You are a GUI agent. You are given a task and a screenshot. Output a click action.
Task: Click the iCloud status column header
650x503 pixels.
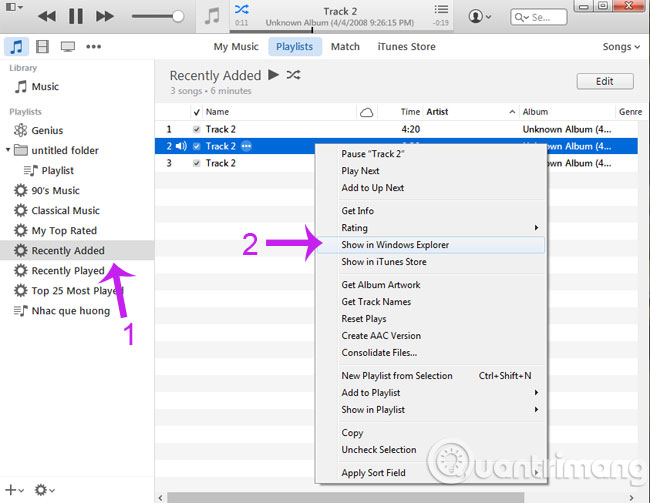pyautogui.click(x=366, y=112)
